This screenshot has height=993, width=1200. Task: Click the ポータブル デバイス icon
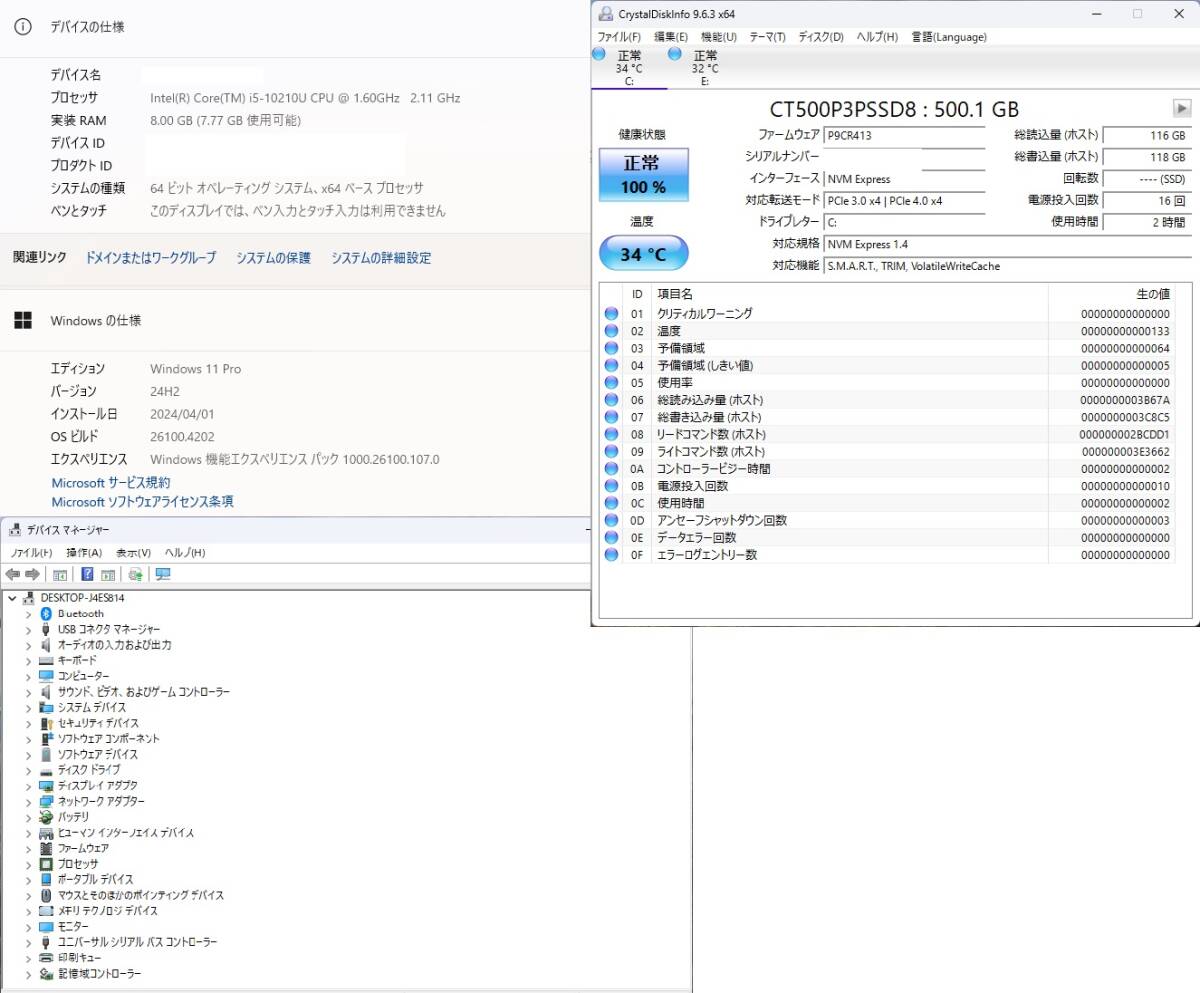coord(46,879)
